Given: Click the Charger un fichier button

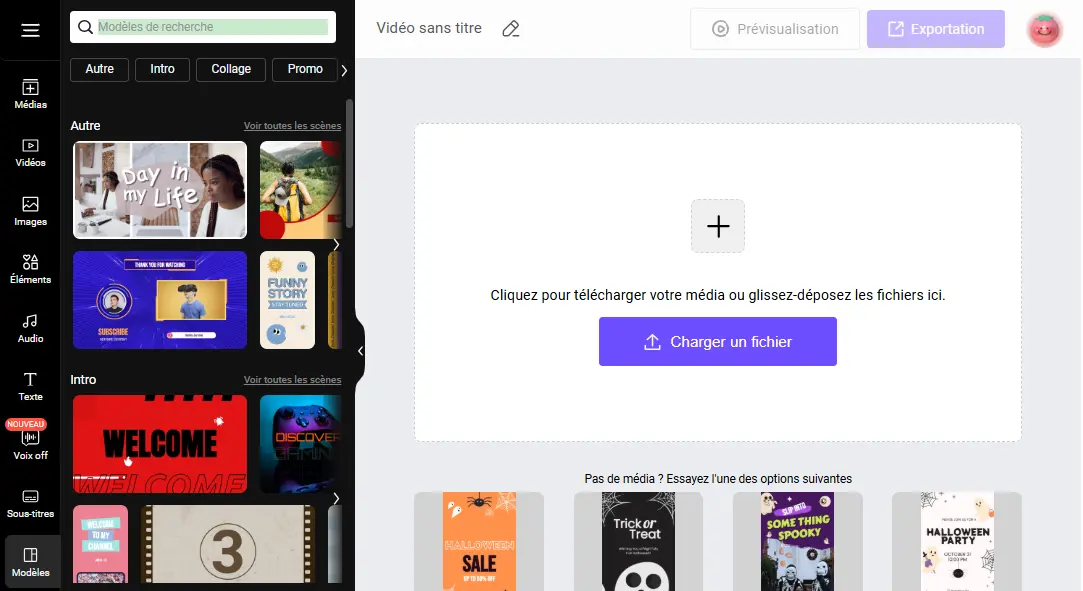Looking at the screenshot, I should pyautogui.click(x=717, y=342).
